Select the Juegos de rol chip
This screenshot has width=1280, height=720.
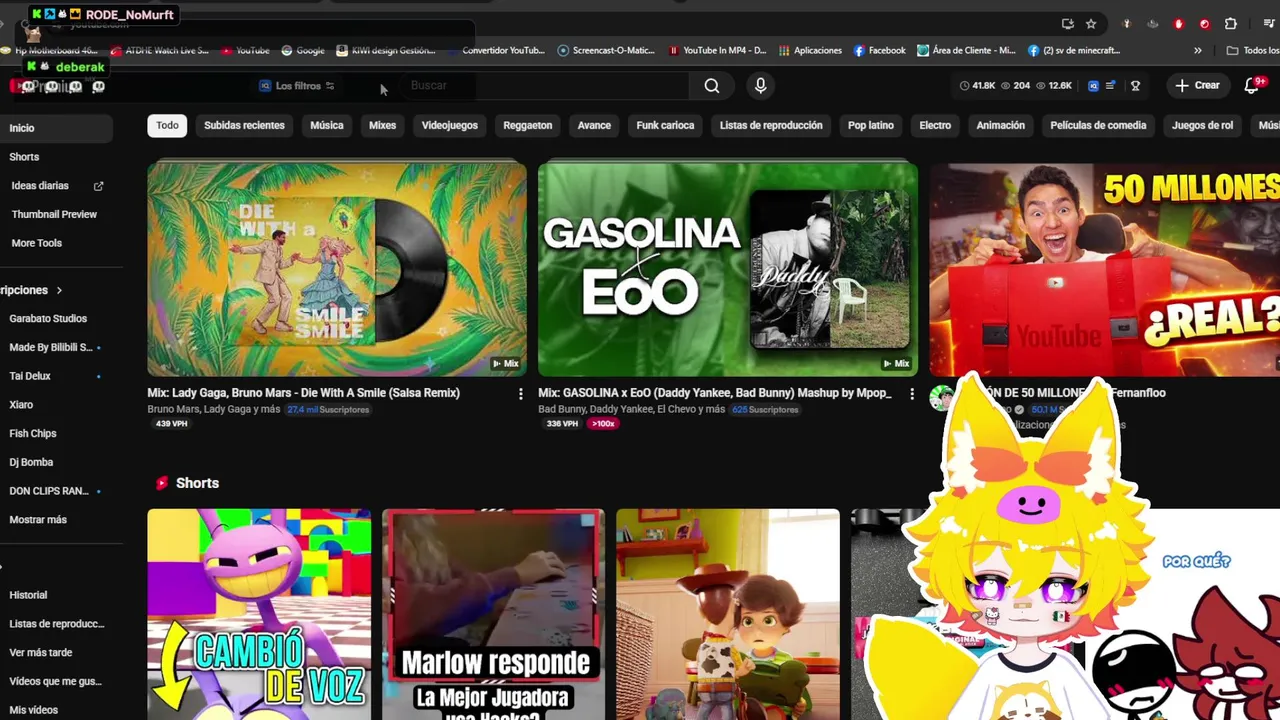point(1202,125)
